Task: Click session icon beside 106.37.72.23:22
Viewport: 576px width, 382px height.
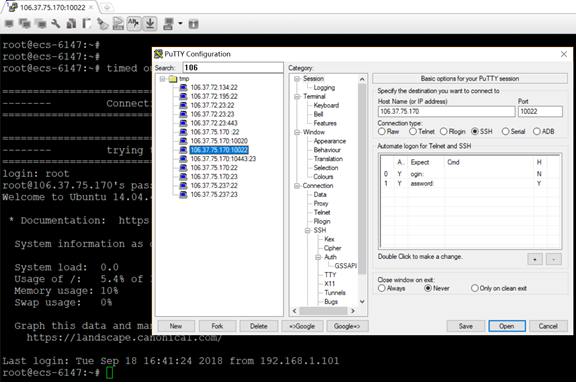Action: tap(183, 105)
